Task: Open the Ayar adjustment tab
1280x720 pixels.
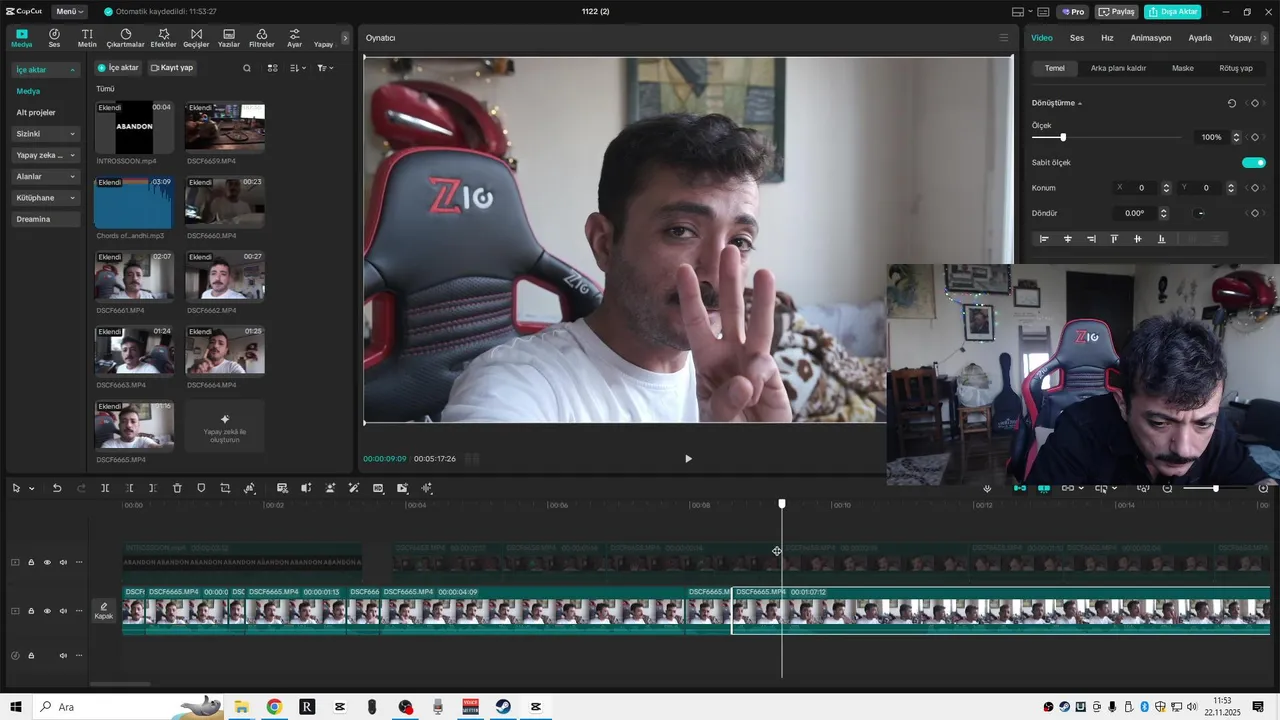Action: (294, 38)
